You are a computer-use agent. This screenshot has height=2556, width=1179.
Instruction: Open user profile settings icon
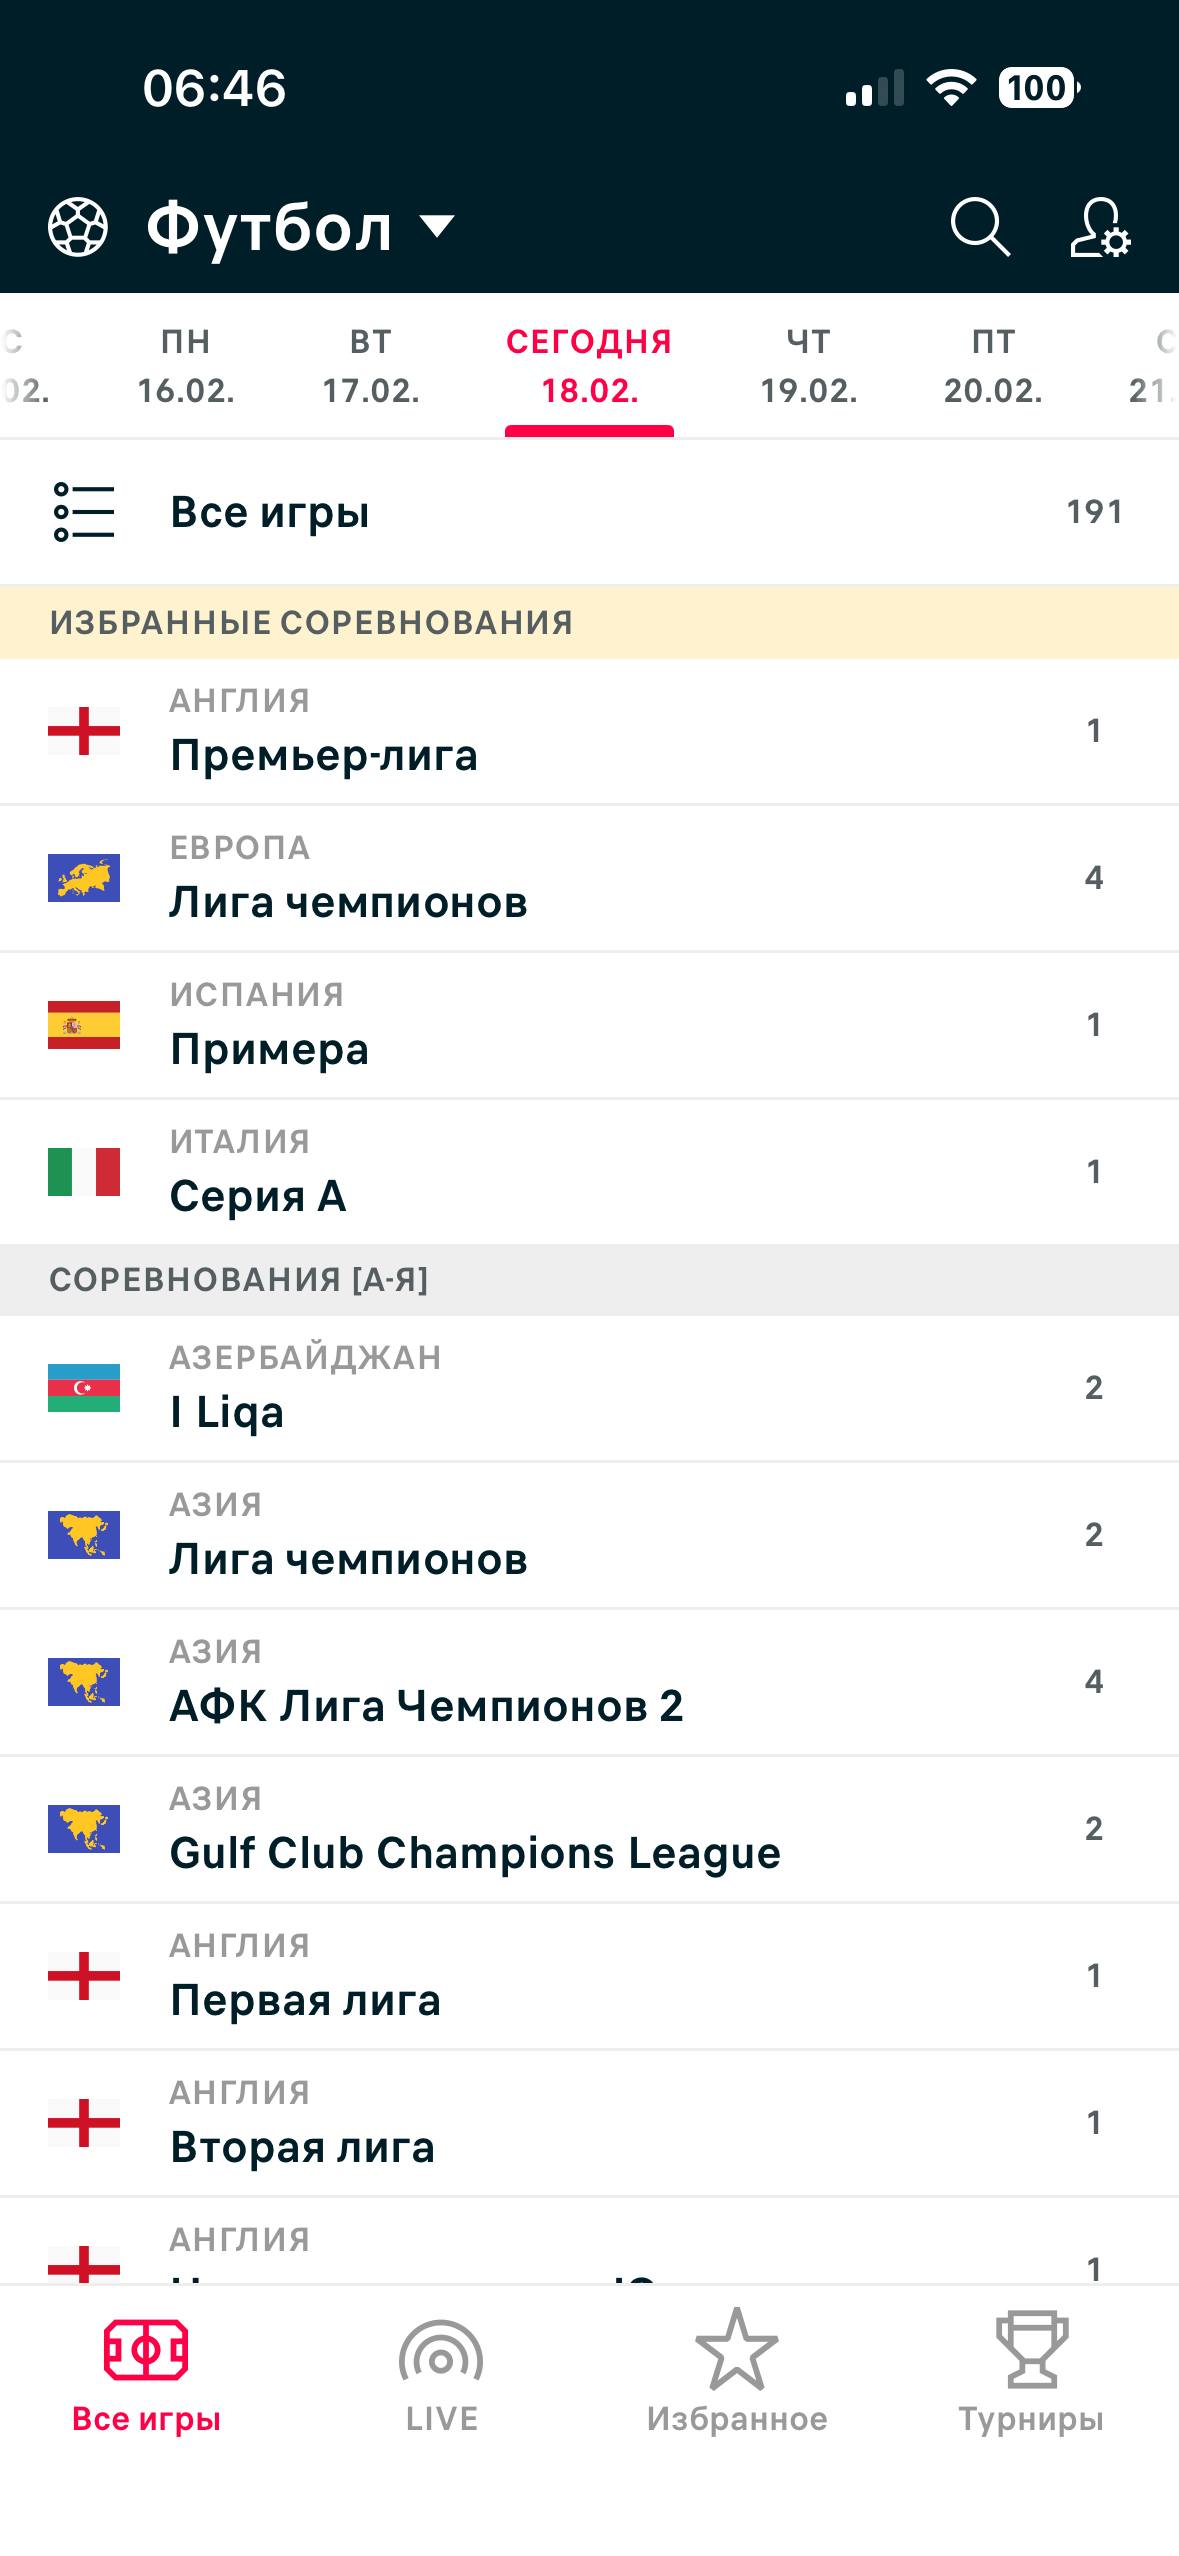(1100, 227)
